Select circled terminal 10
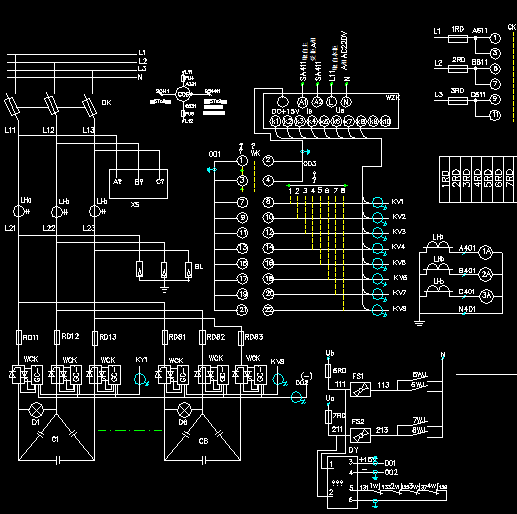The height and width of the screenshot is (514, 517). 268,218
